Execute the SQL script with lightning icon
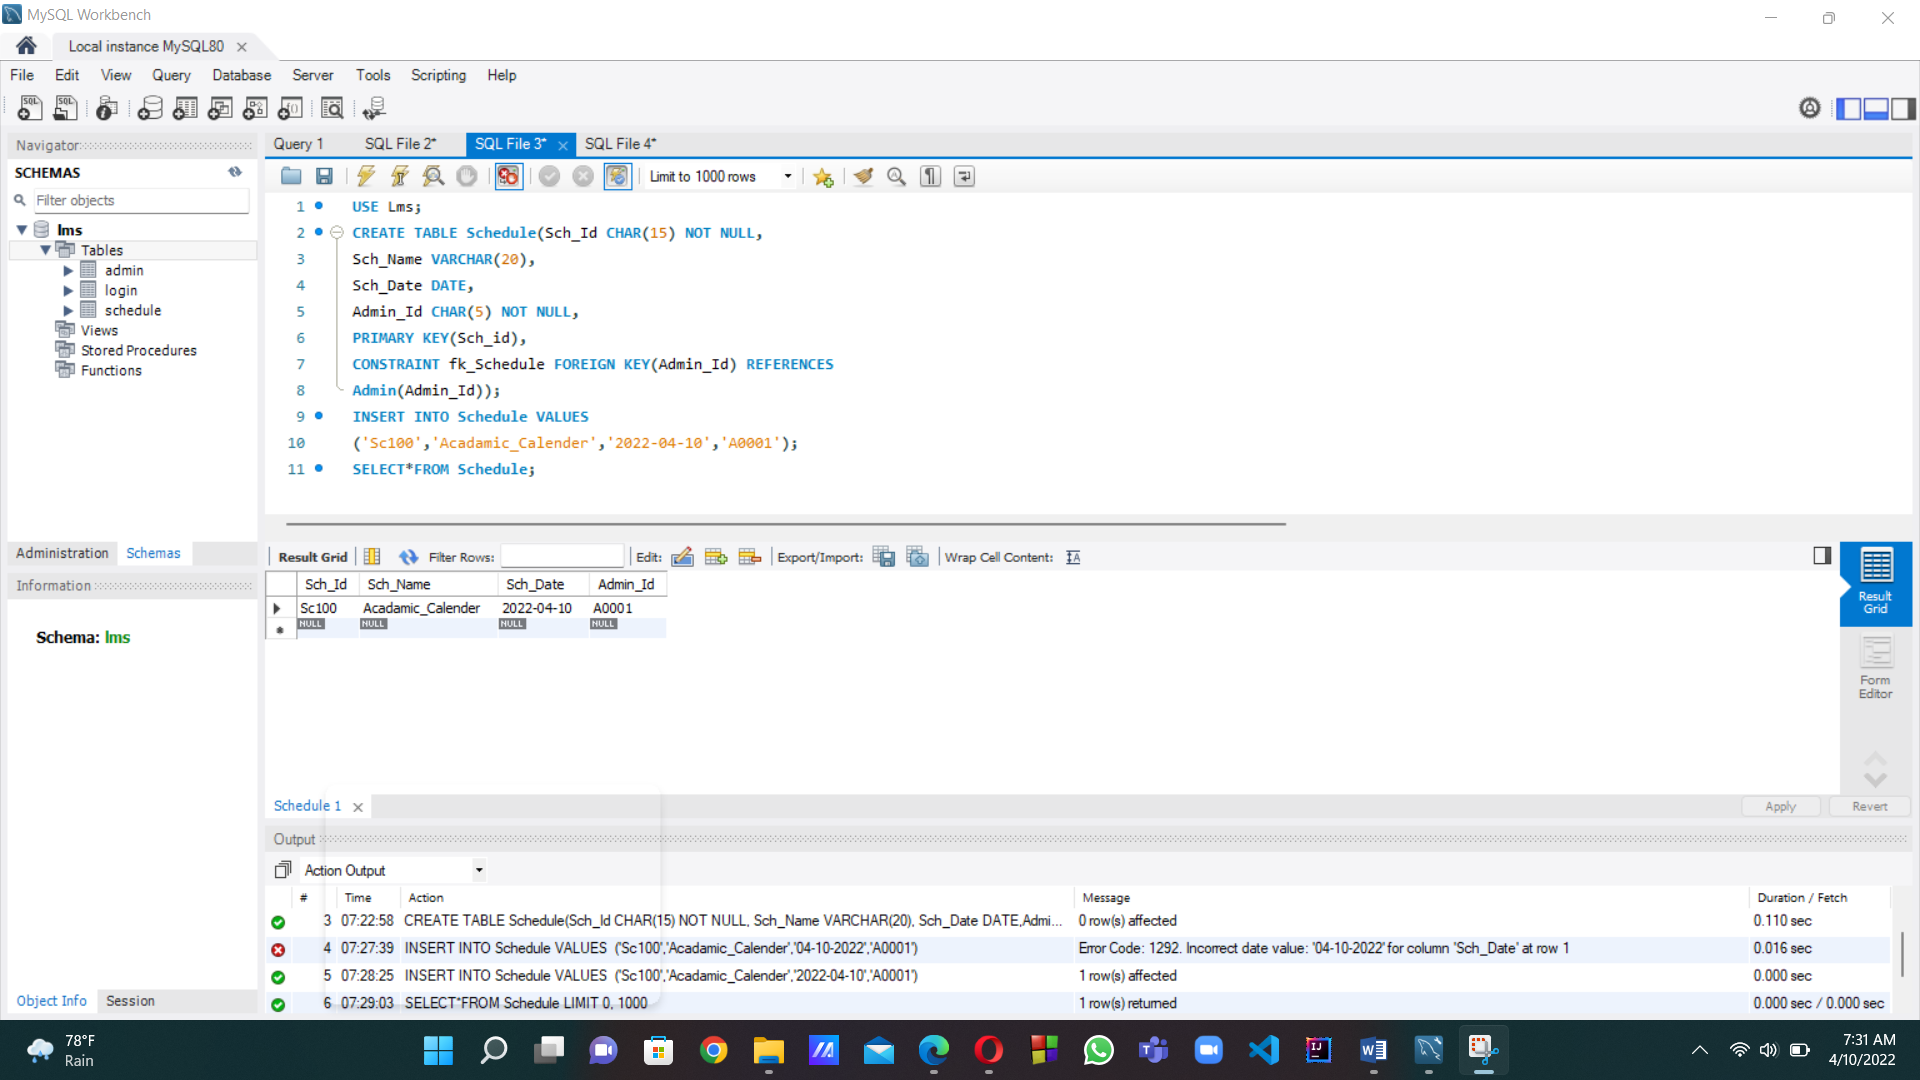Viewport: 1920px width, 1080px height. point(366,177)
